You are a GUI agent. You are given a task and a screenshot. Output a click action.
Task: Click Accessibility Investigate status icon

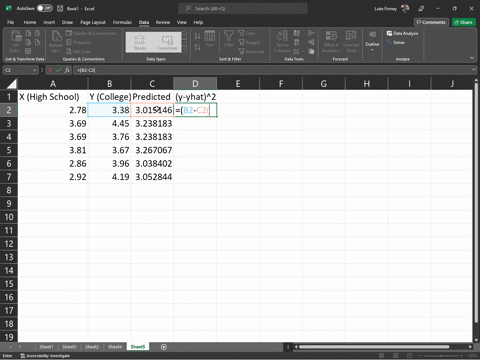[x=45, y=356]
